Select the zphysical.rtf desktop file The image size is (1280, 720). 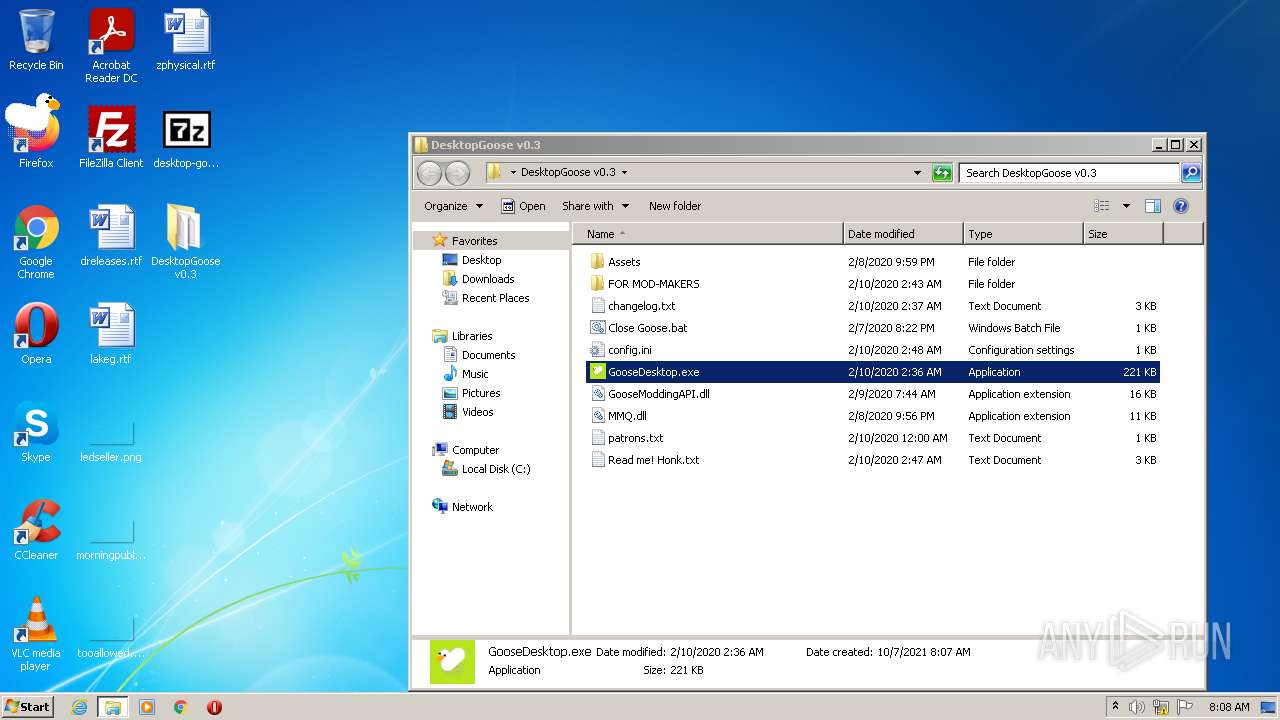coord(186,41)
